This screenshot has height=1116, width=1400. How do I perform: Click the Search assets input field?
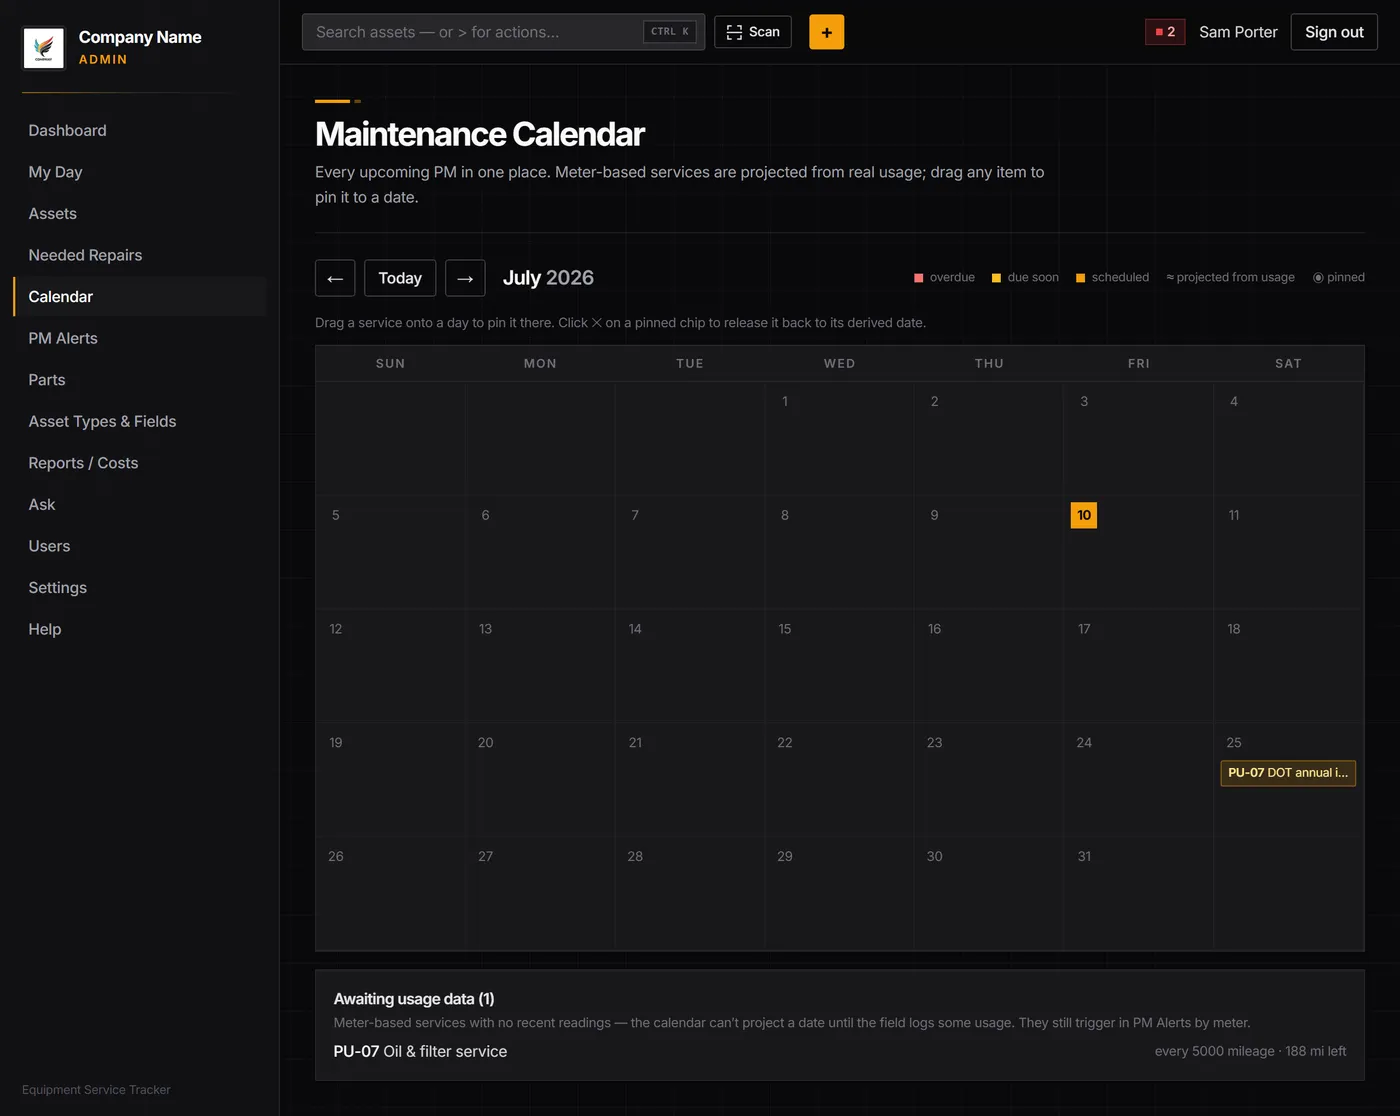tap(503, 32)
